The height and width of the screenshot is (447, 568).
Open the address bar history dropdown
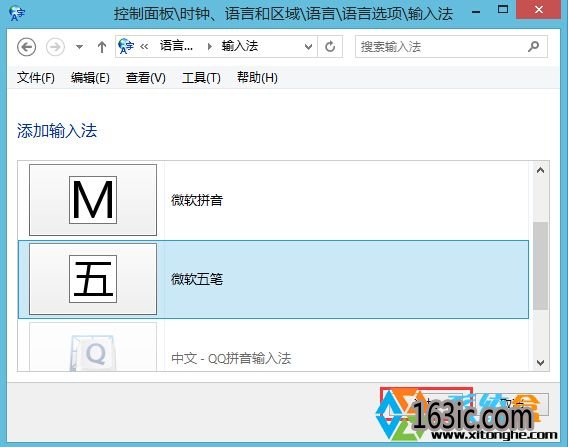308,46
